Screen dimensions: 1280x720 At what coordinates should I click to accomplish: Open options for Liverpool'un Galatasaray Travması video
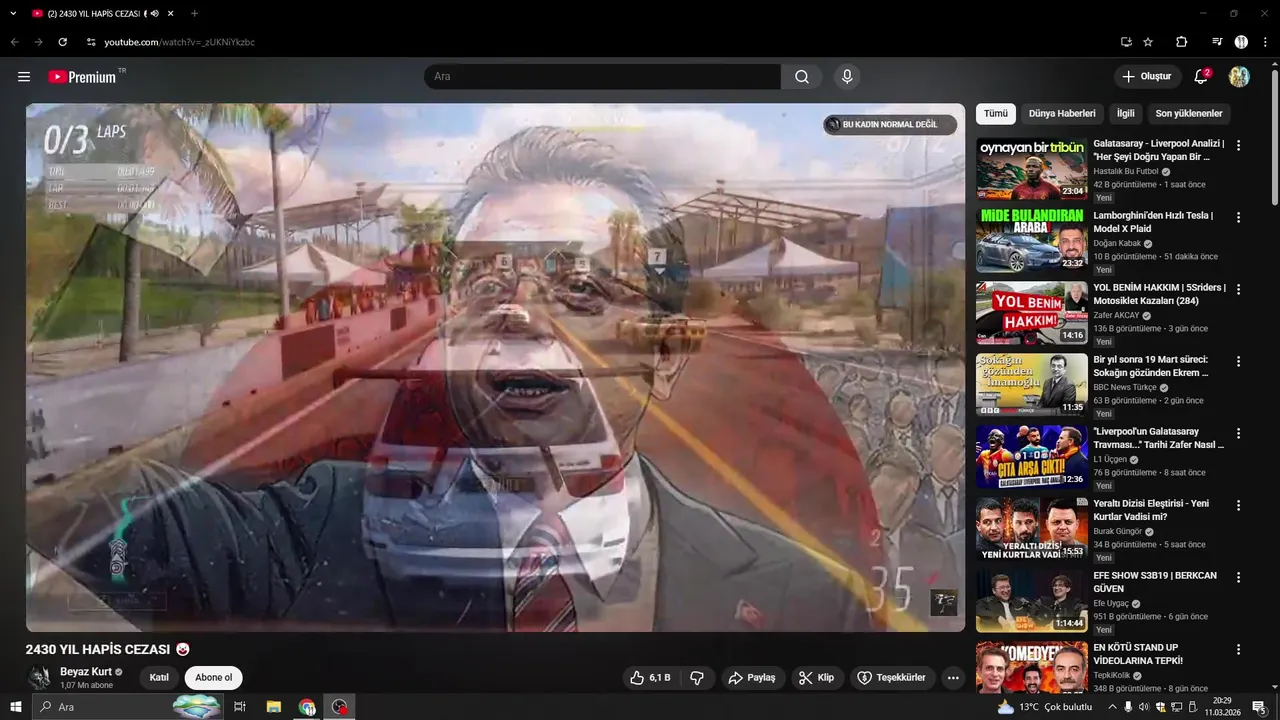point(1239,433)
